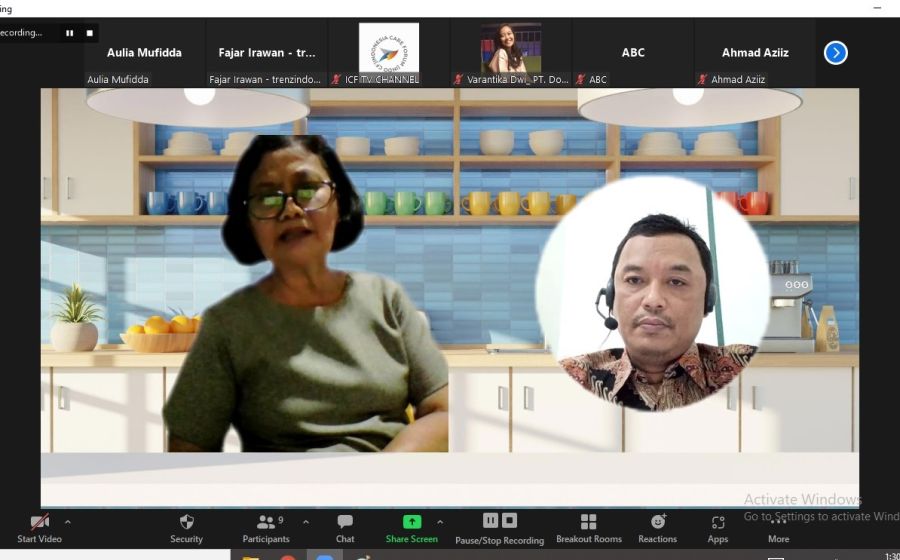Expand the caret next to Participants

(306, 522)
